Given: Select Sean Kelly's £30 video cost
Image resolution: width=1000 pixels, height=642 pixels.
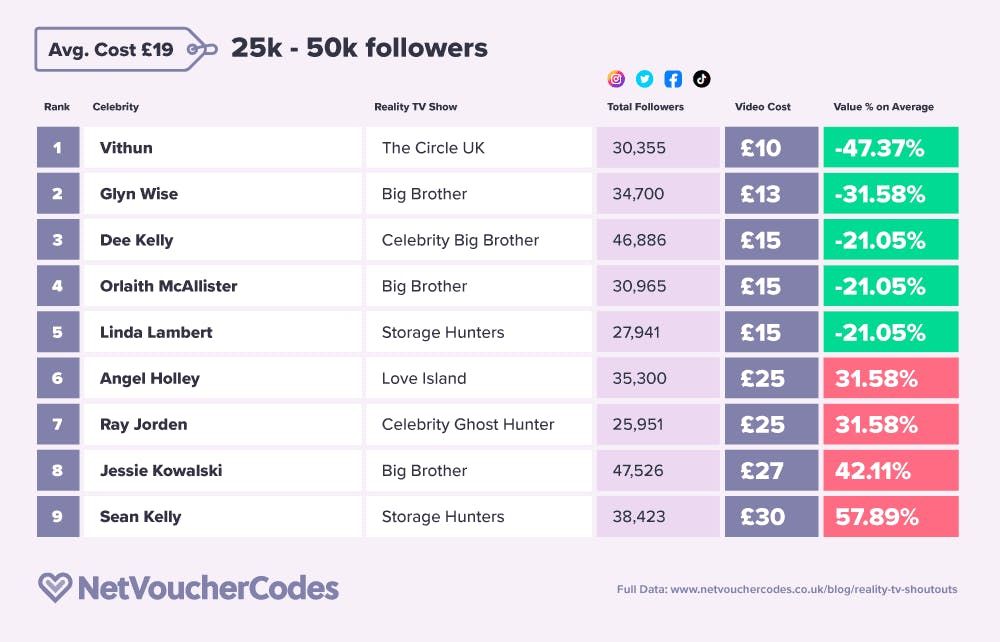Looking at the screenshot, I should click(x=772, y=516).
